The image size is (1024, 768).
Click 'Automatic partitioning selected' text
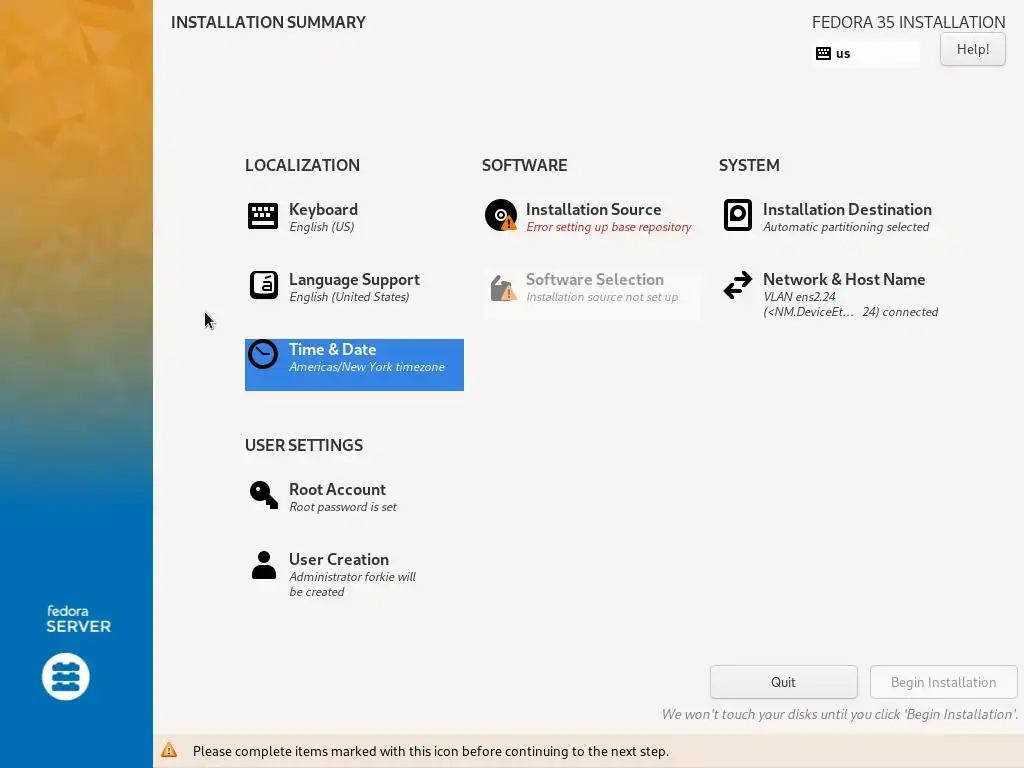tap(846, 227)
